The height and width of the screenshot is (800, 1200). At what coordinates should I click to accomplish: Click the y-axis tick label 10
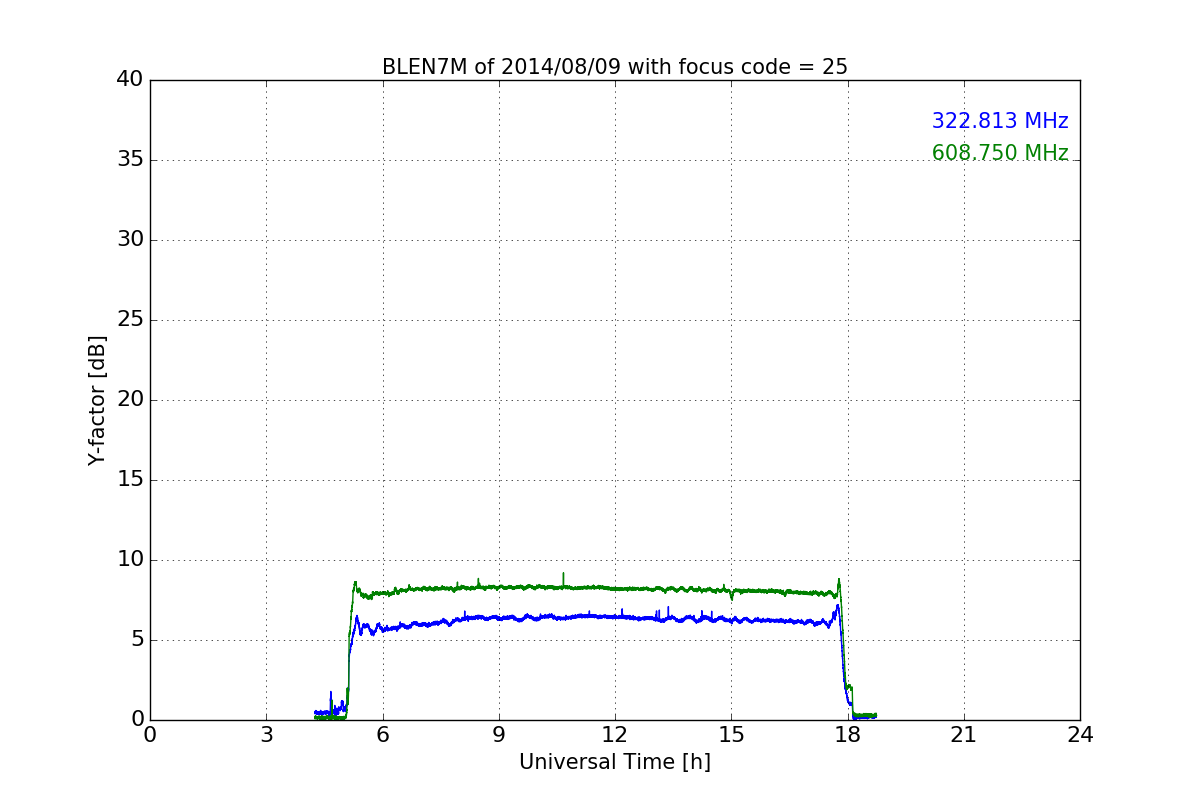[x=130, y=560]
